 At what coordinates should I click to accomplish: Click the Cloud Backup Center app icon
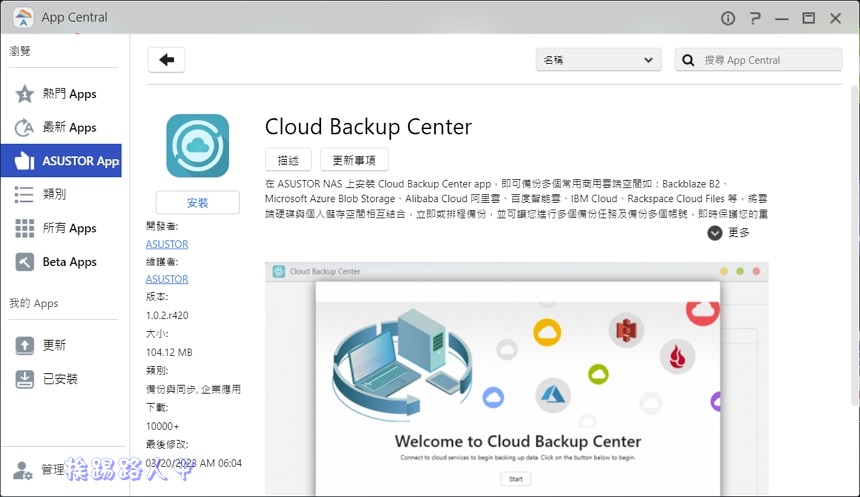197,145
